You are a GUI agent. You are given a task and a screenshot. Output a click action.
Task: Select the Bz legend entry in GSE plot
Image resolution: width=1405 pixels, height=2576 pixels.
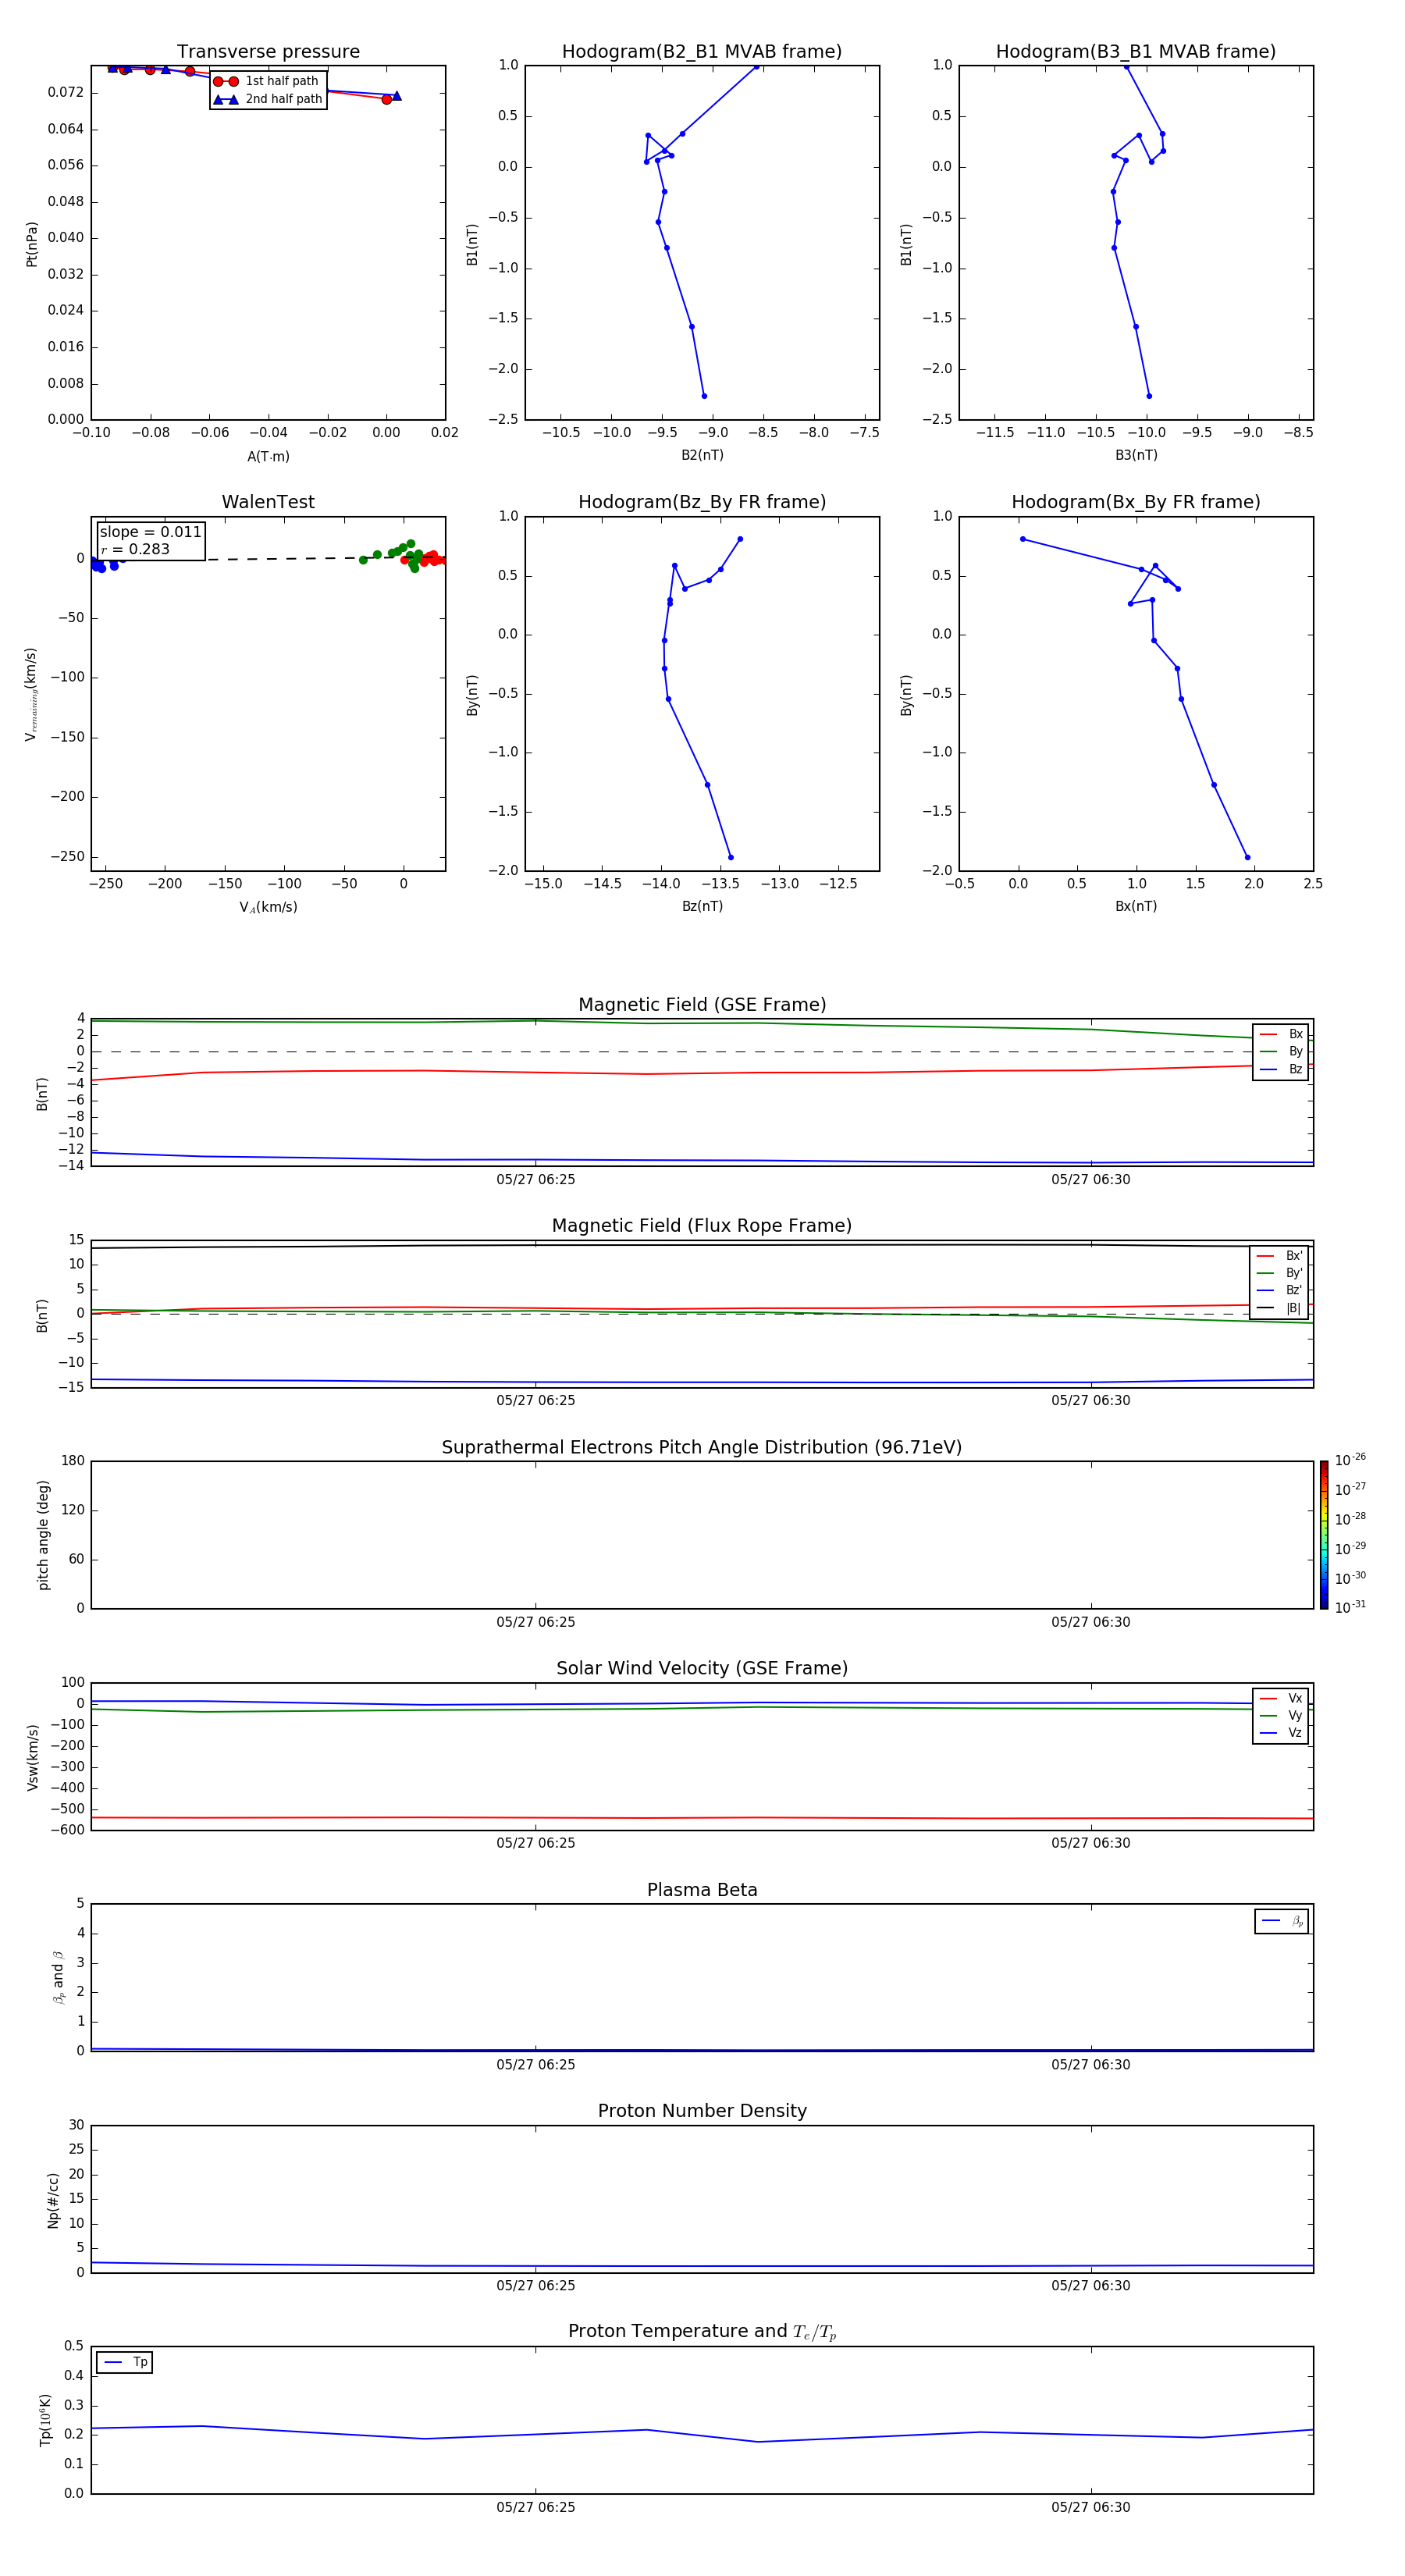pos(1281,1069)
